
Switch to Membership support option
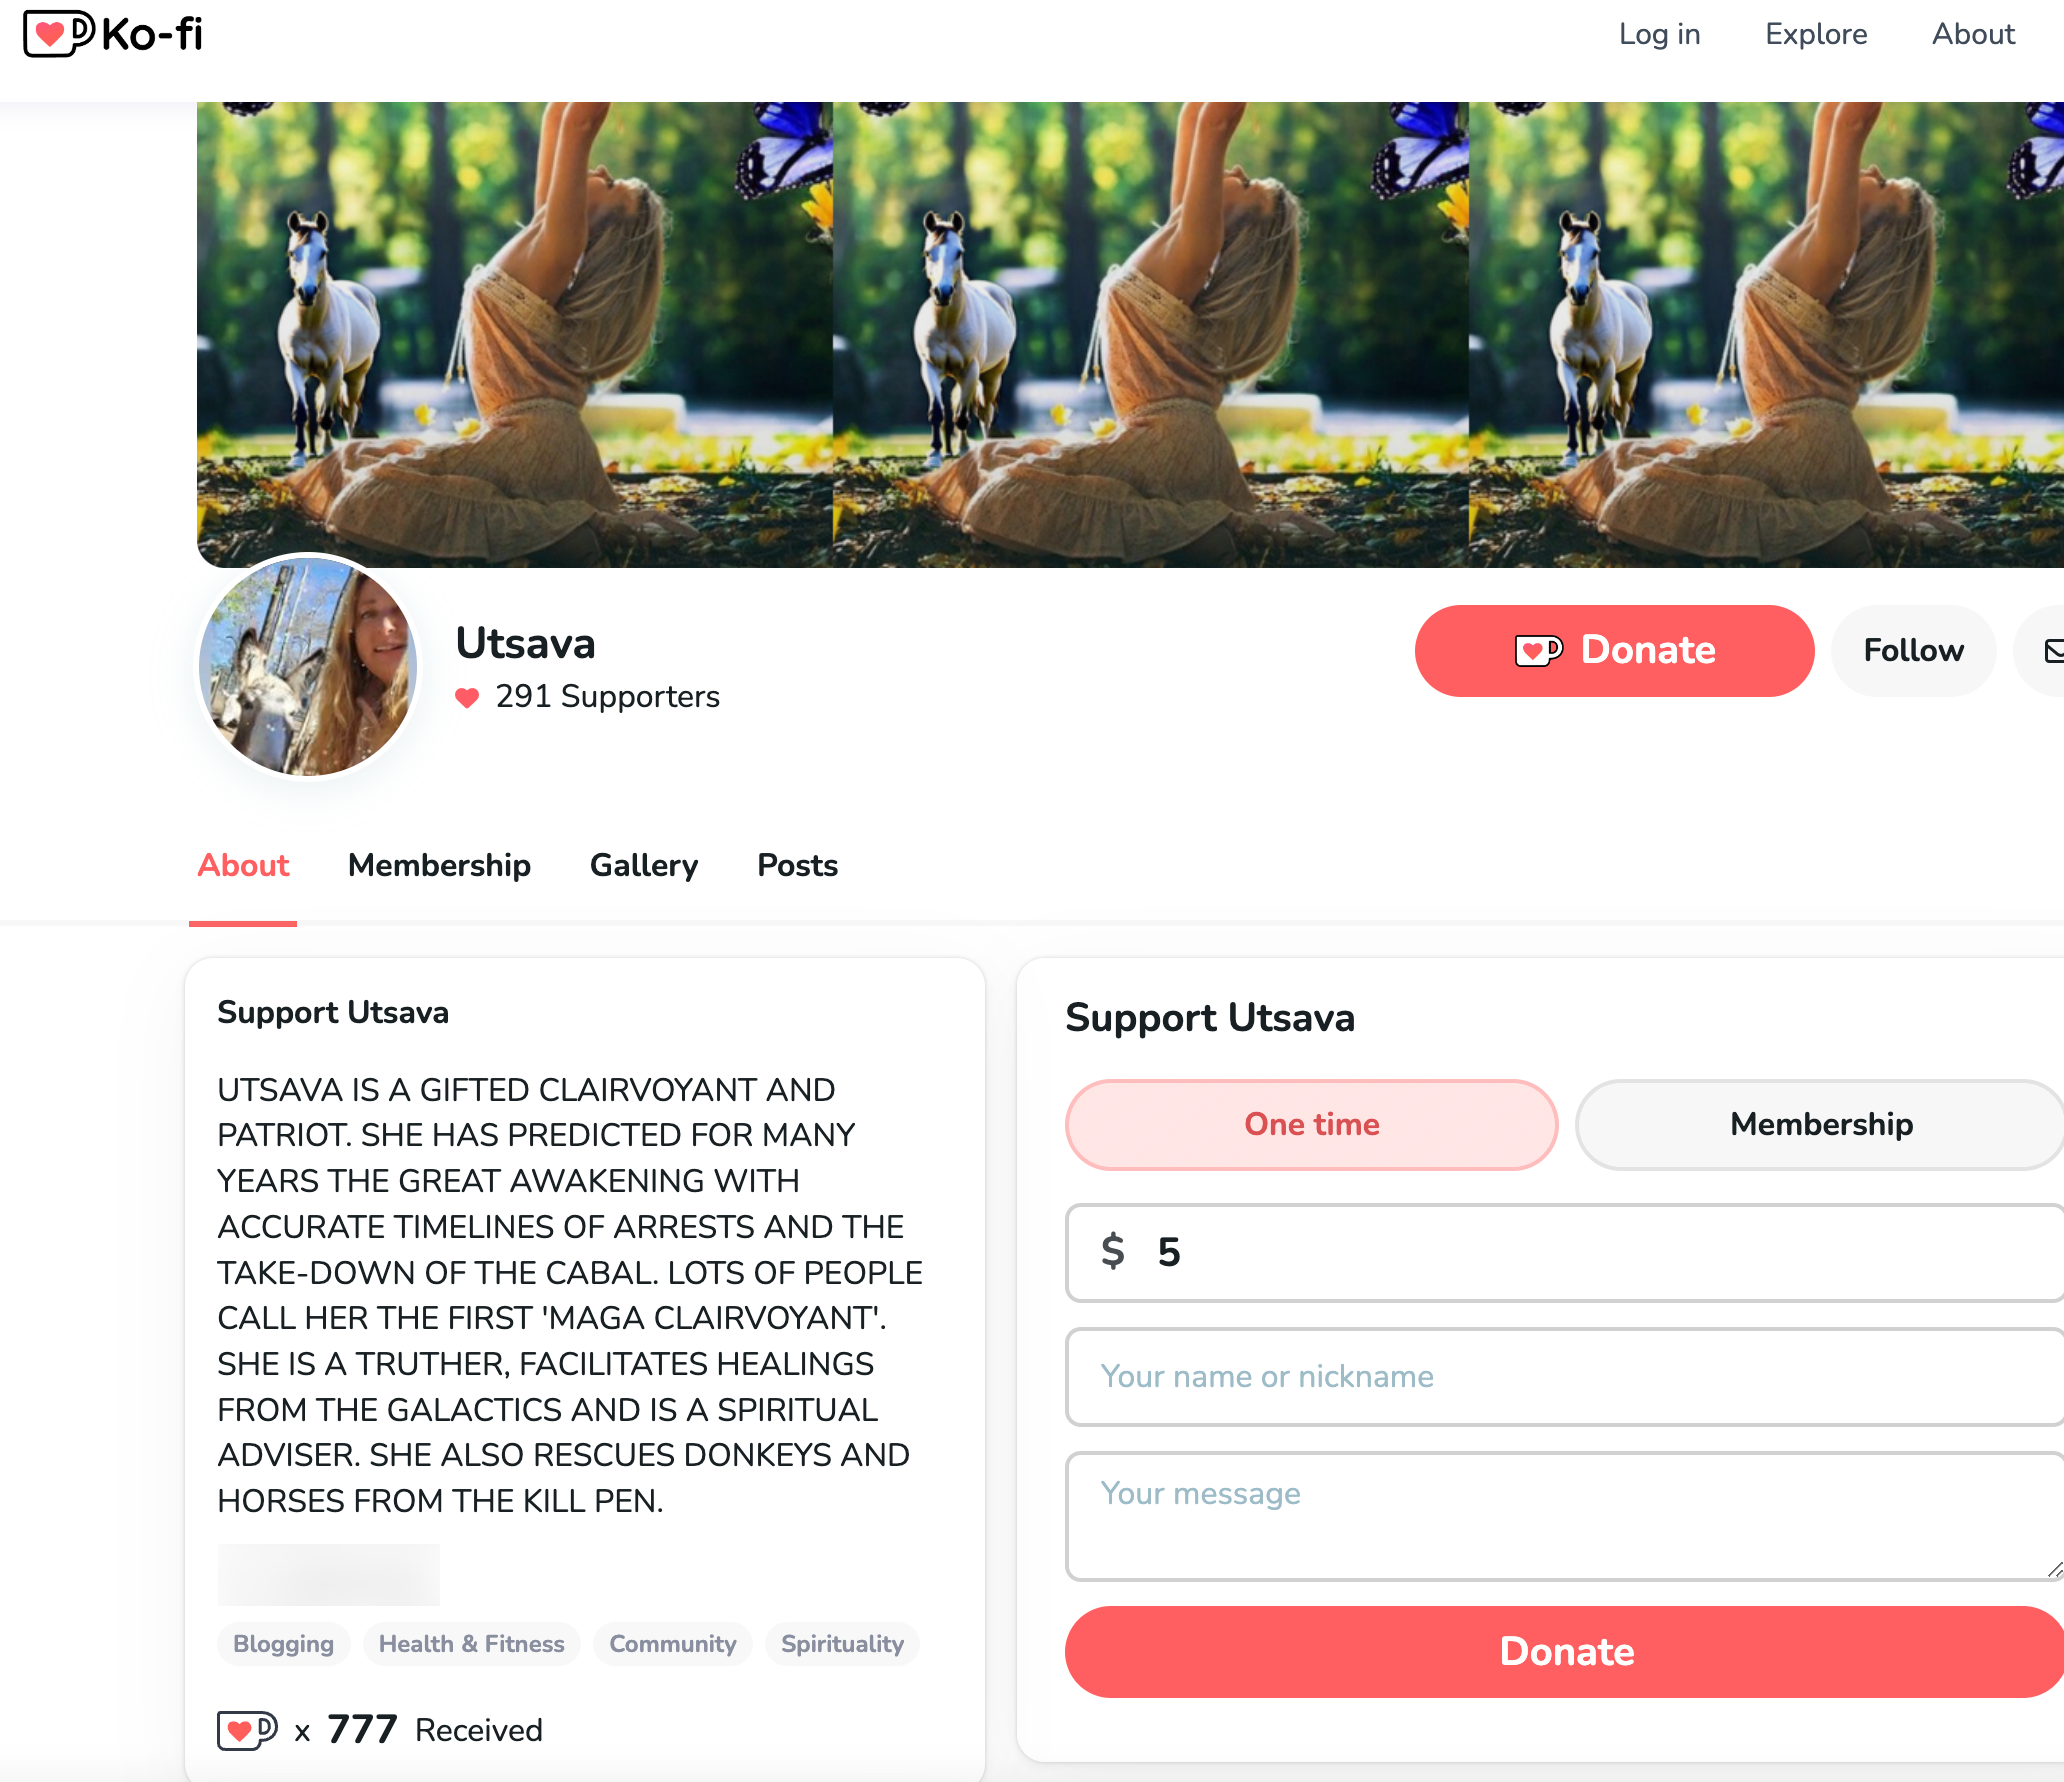pos(1821,1125)
